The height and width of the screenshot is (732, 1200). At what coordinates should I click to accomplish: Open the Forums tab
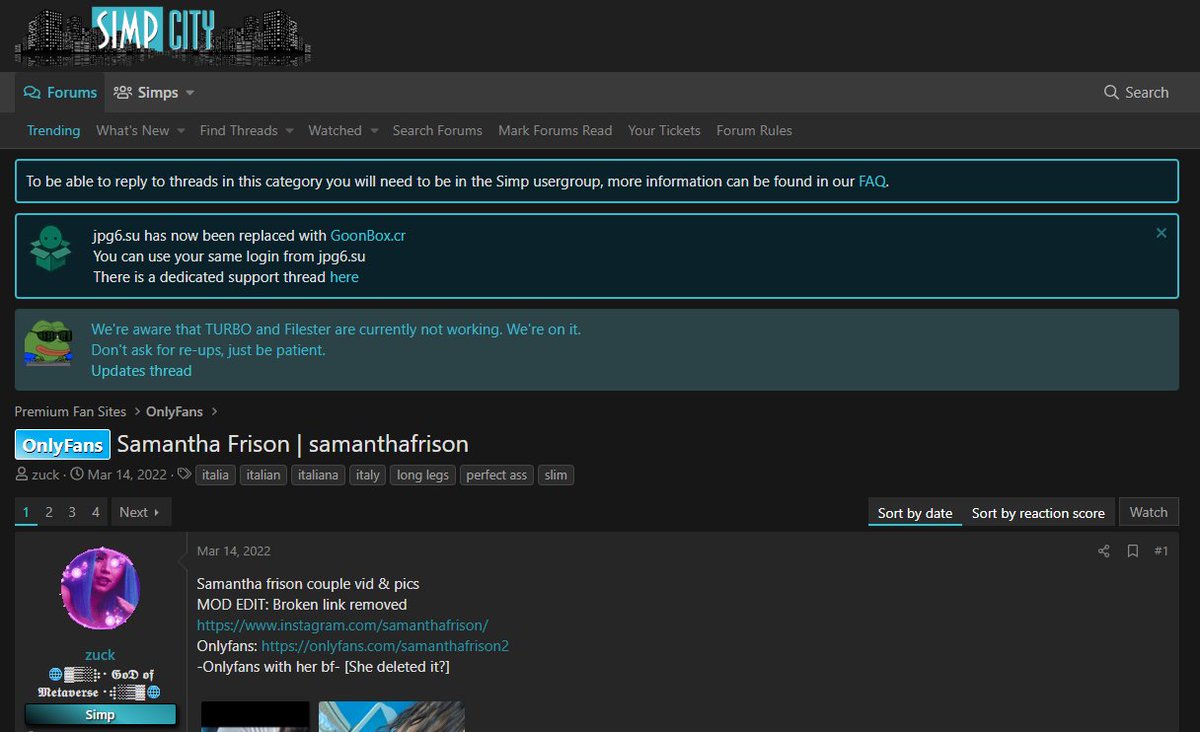tap(61, 92)
